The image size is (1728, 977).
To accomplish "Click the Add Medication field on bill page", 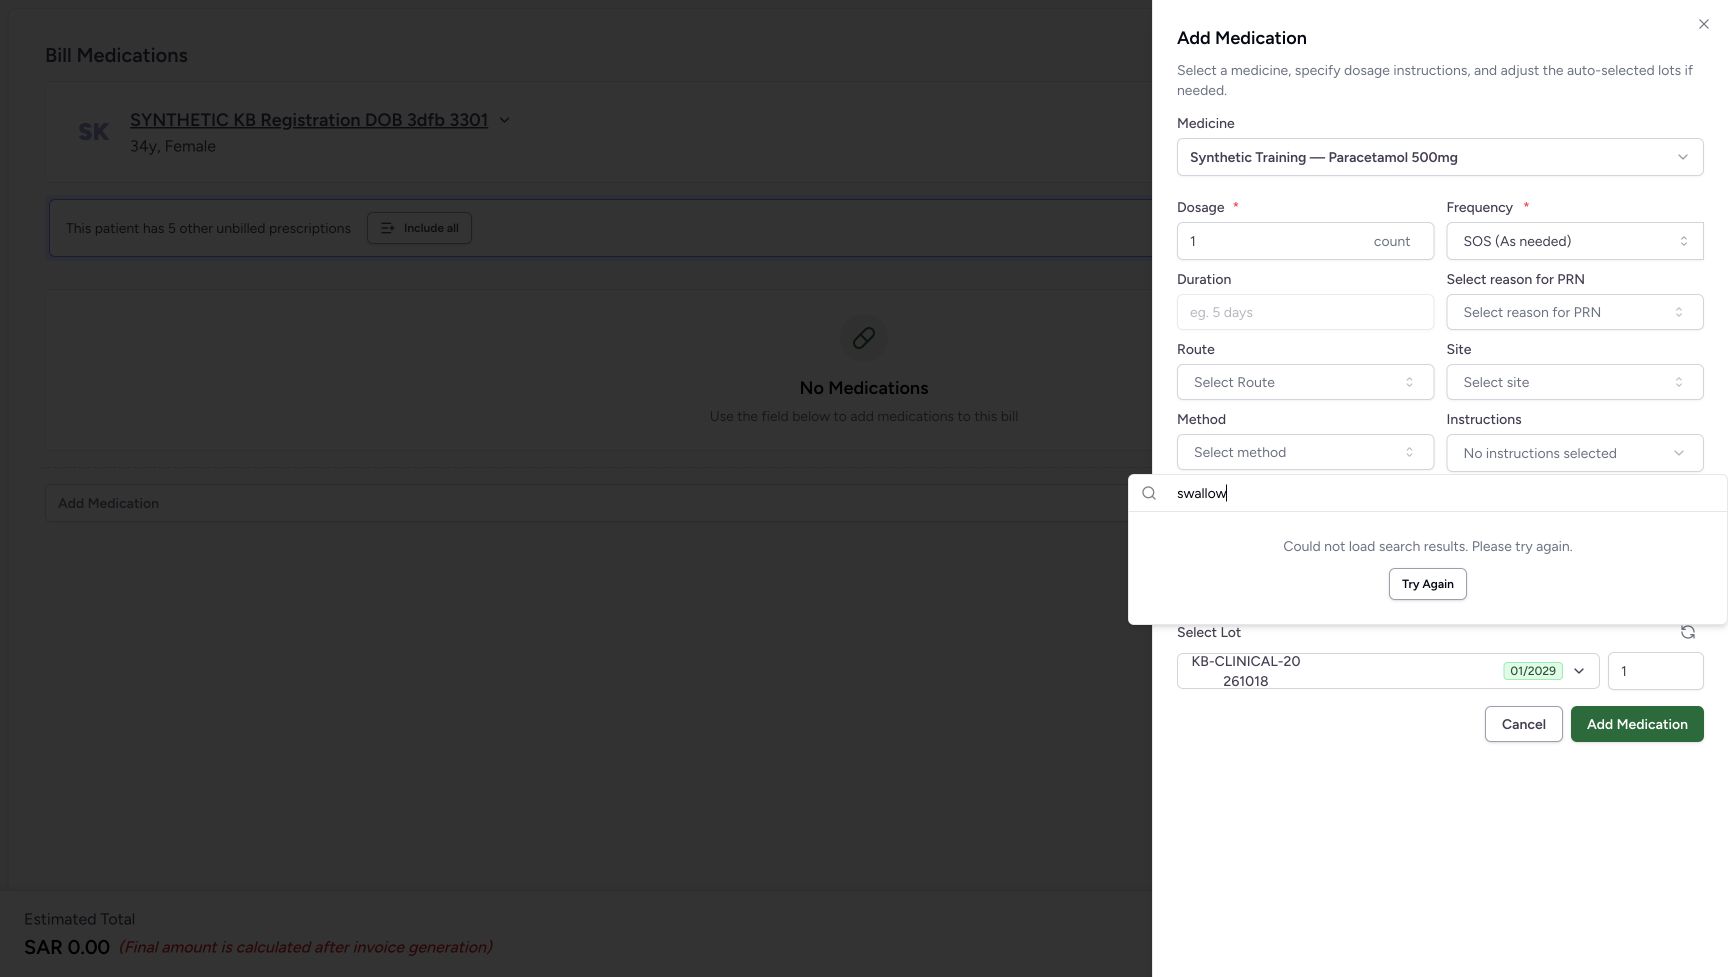I will 598,503.
